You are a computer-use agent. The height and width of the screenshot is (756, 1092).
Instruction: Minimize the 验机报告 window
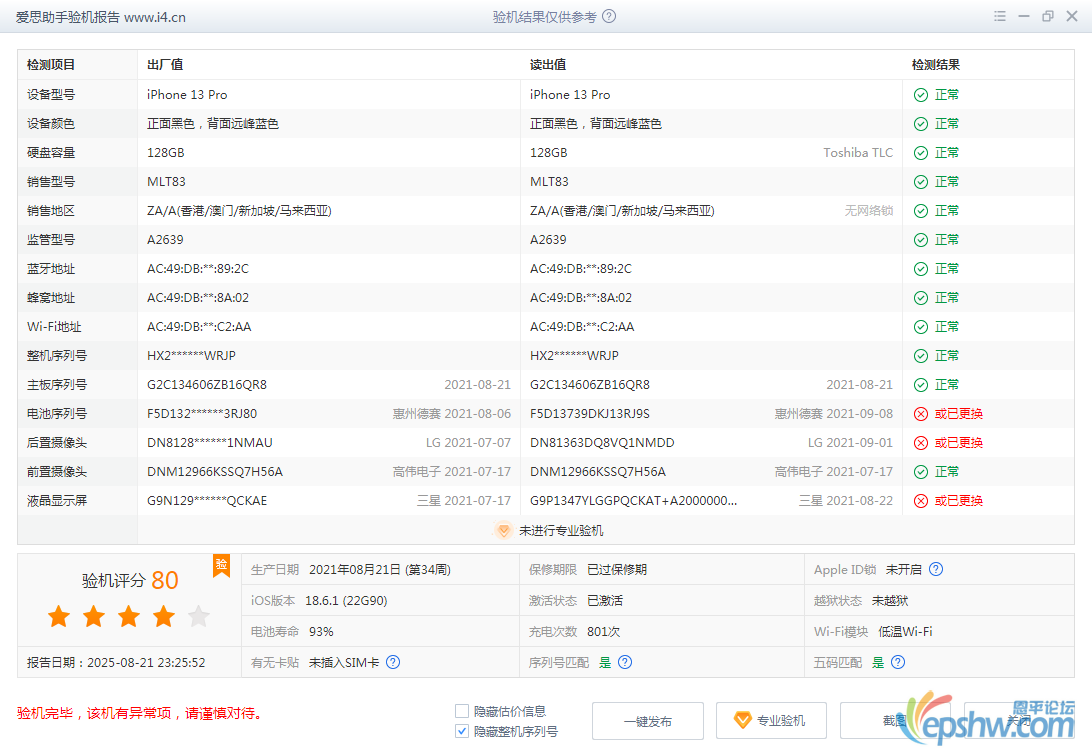click(1024, 16)
